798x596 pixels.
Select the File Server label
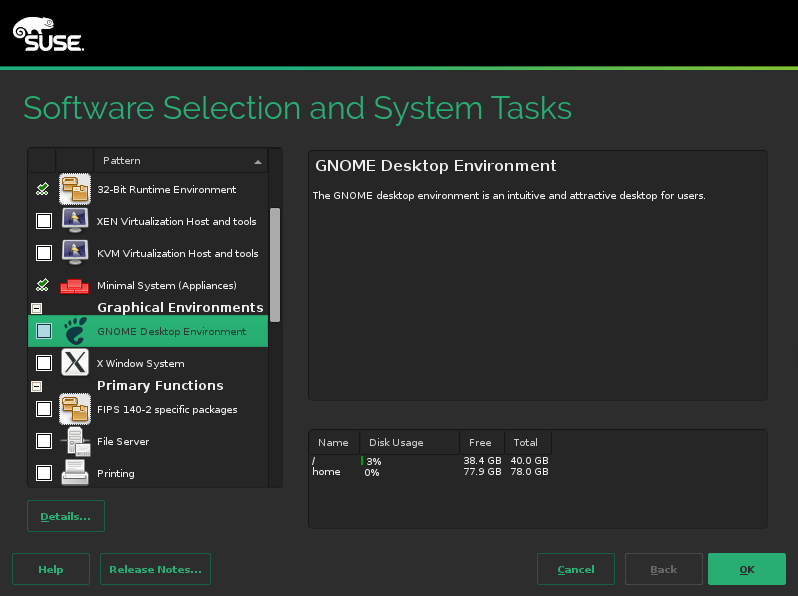[123, 441]
